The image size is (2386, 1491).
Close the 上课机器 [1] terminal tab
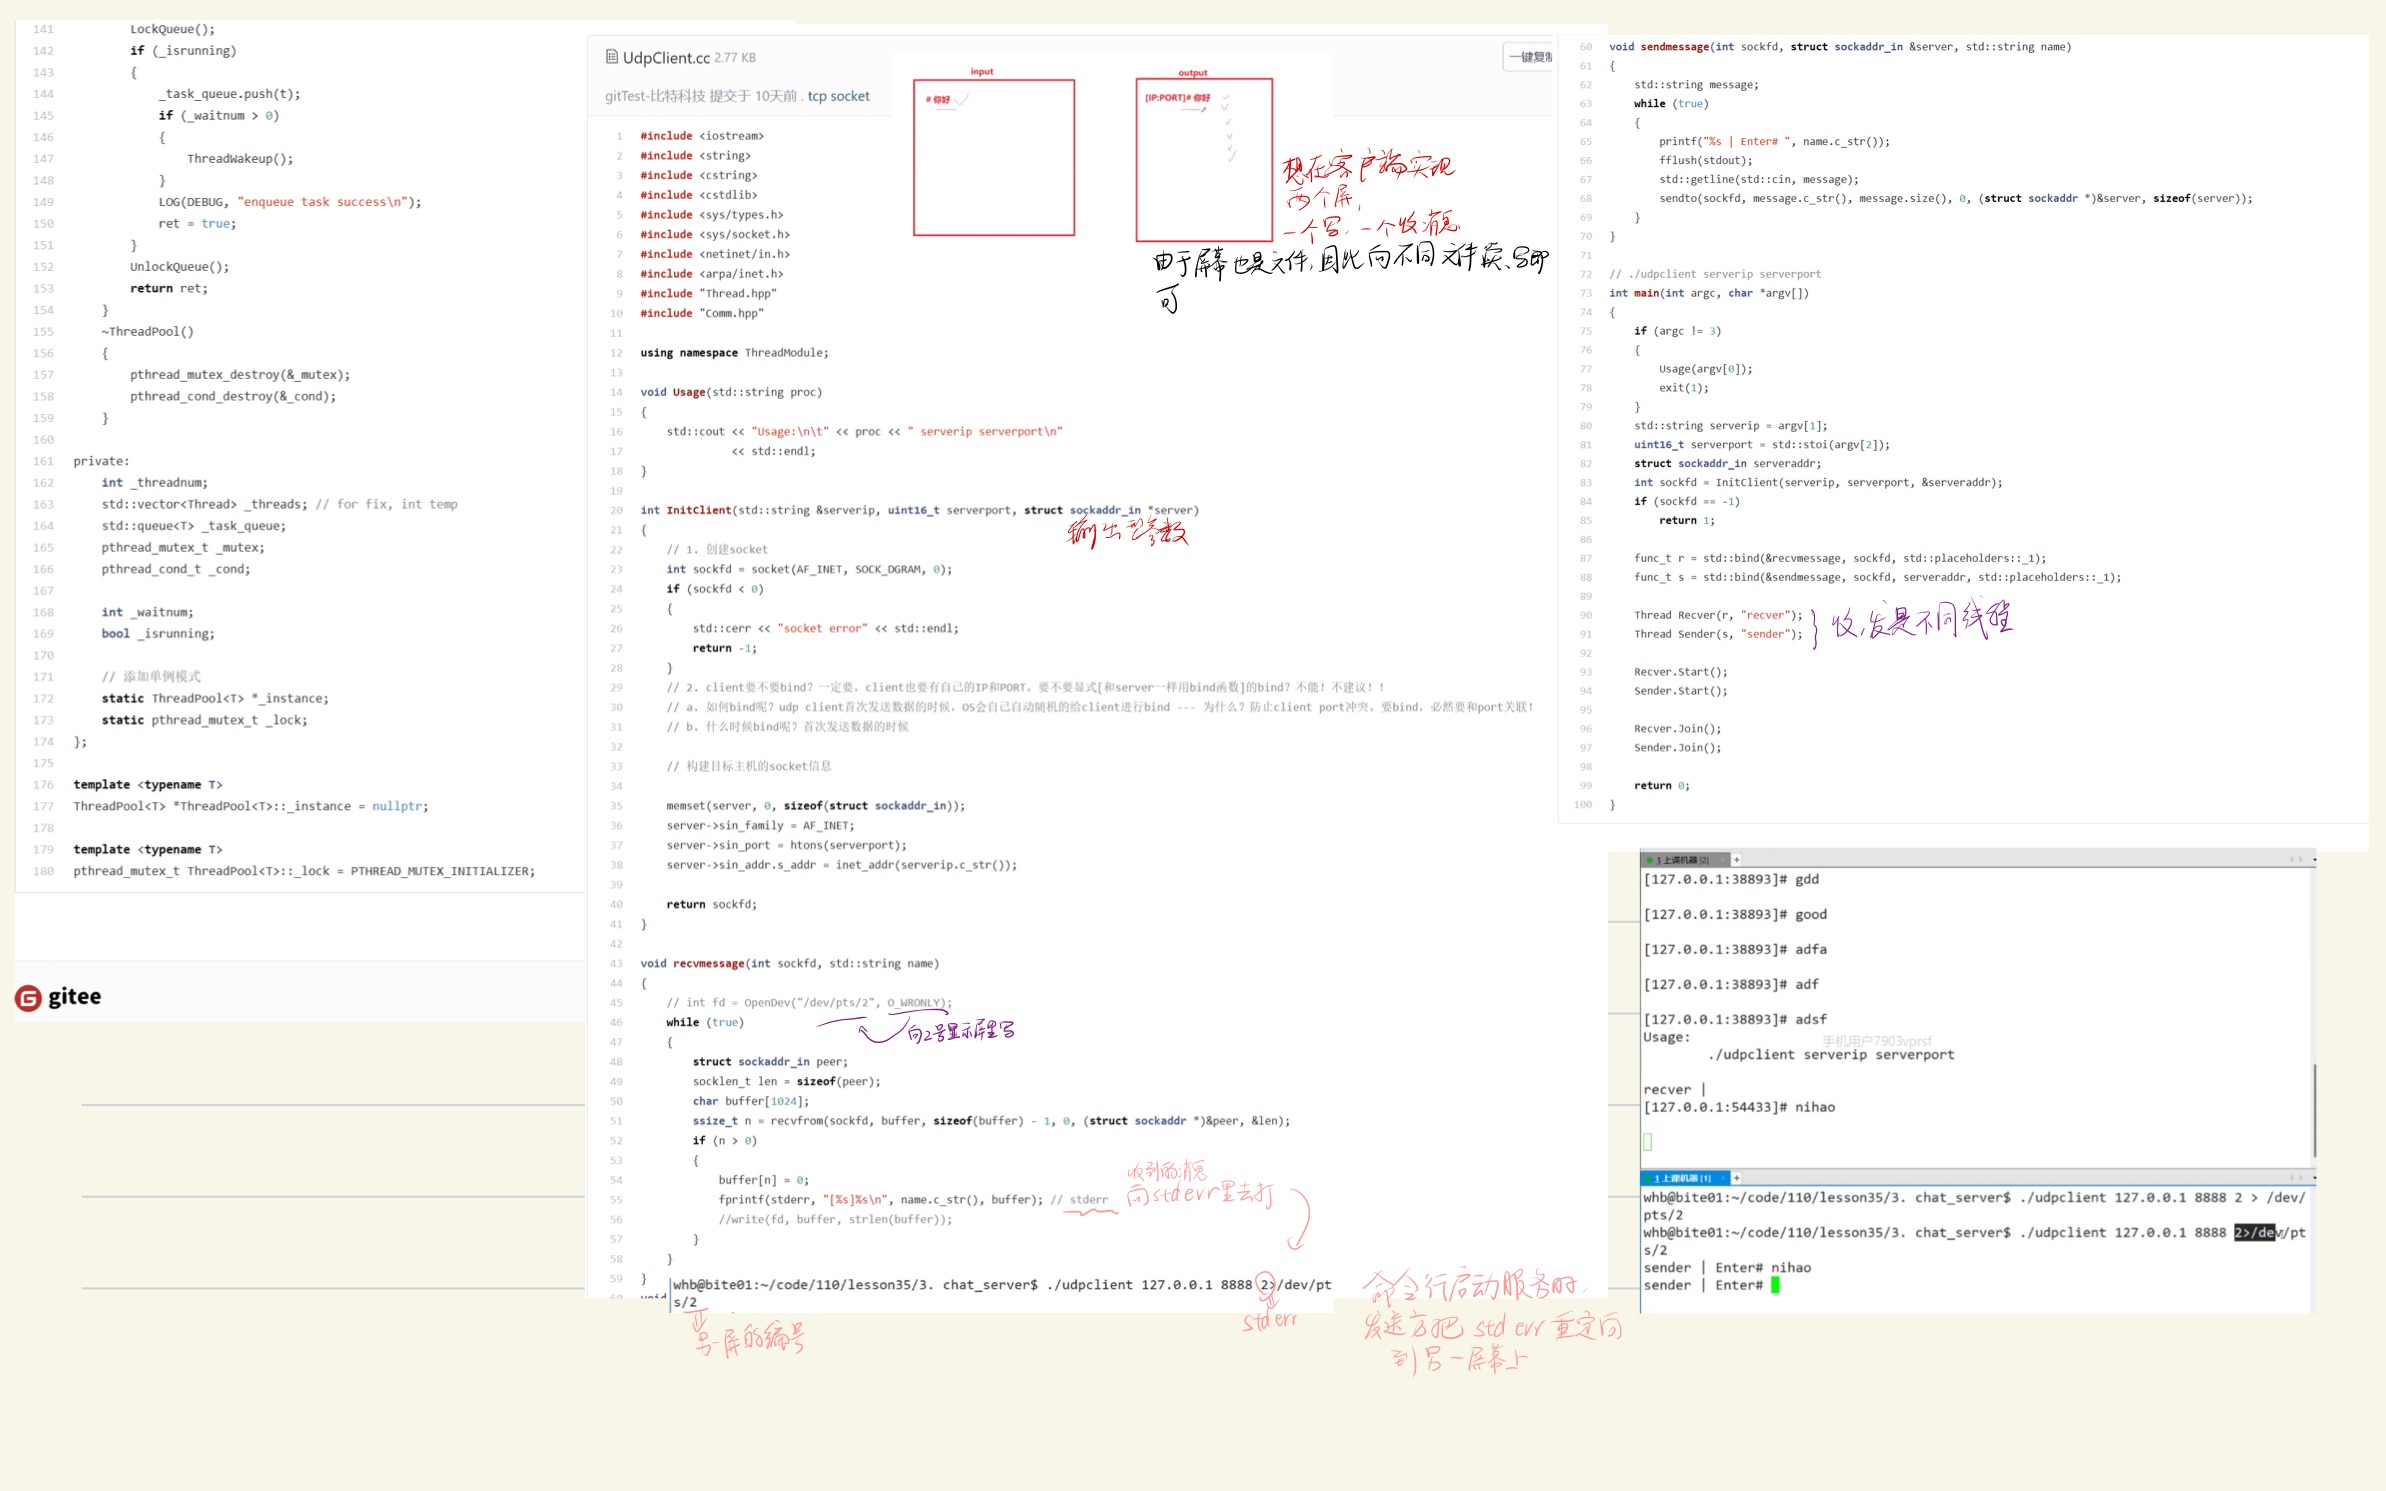coord(1723,1178)
